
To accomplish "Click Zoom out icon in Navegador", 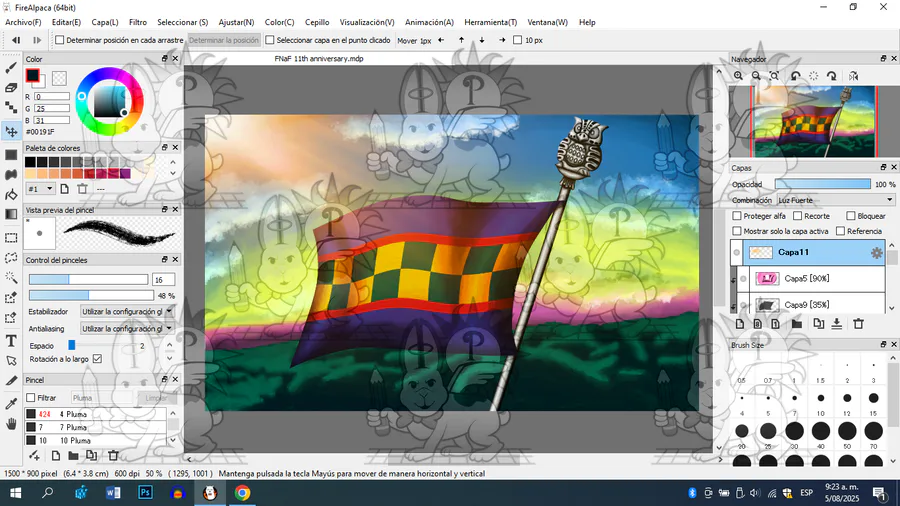I will [756, 76].
